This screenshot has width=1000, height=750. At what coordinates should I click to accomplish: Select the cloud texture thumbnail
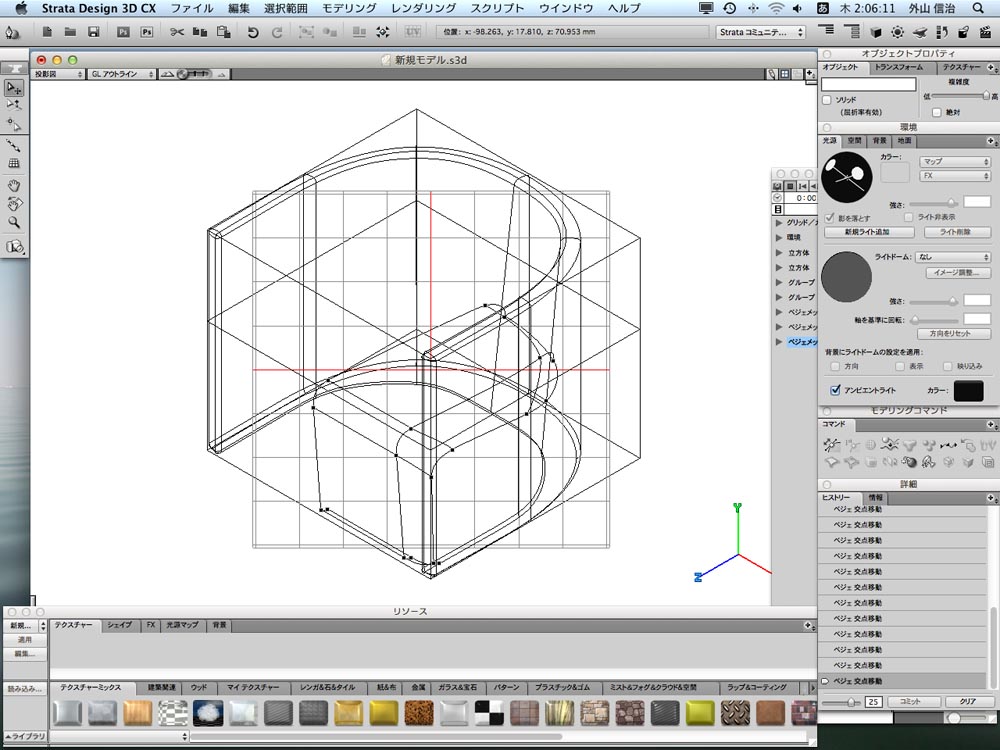pos(208,713)
